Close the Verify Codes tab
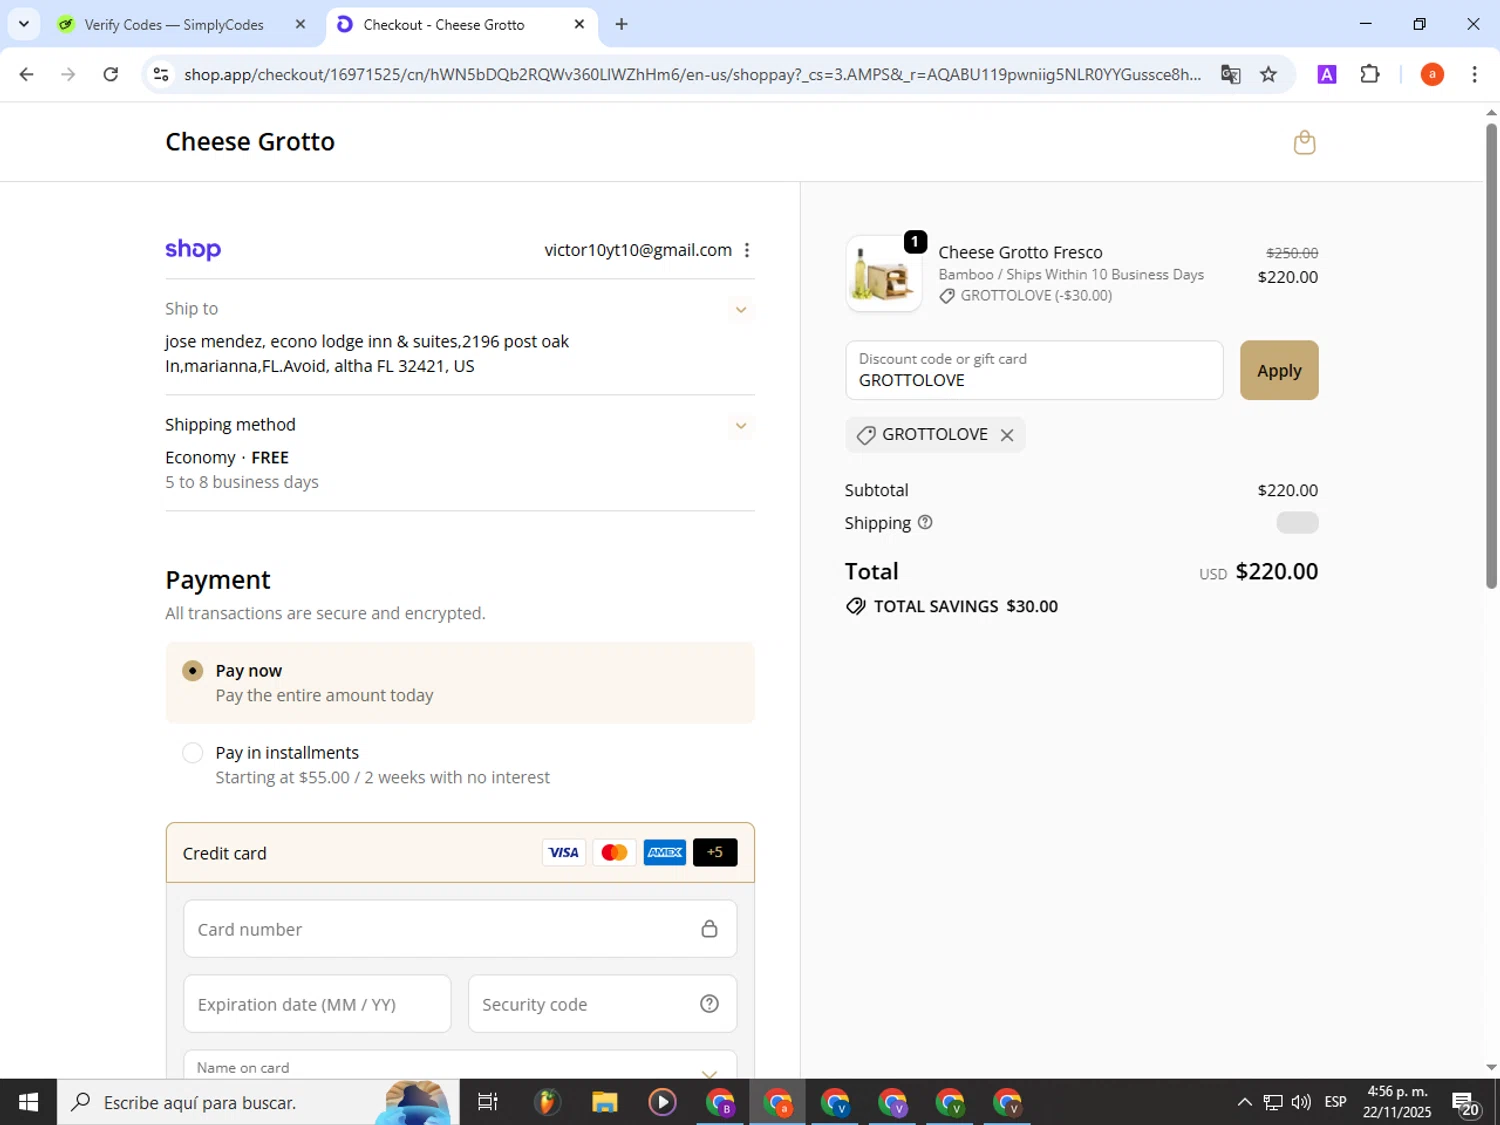The image size is (1500, 1125). pyautogui.click(x=300, y=24)
